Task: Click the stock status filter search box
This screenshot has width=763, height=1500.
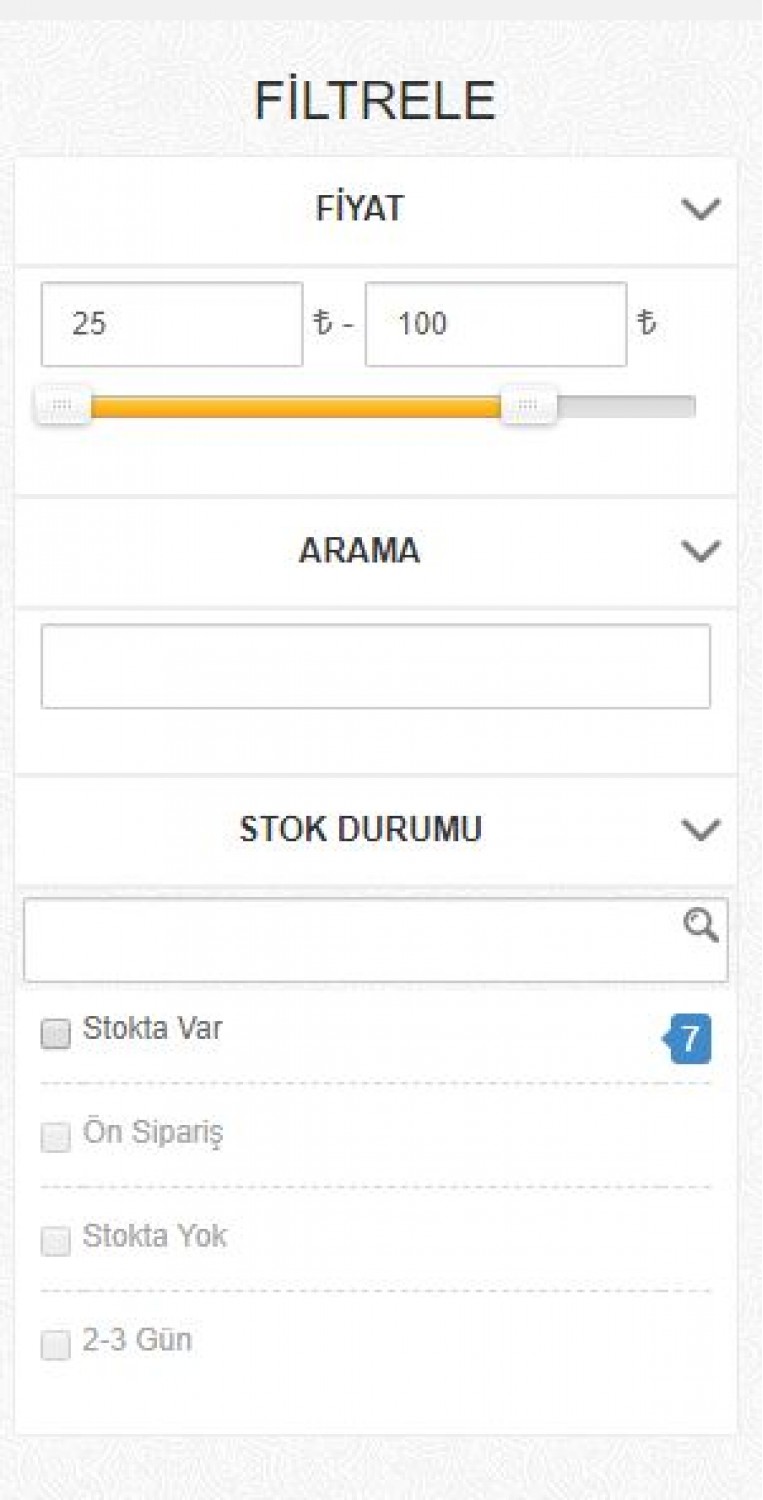Action: point(376,940)
